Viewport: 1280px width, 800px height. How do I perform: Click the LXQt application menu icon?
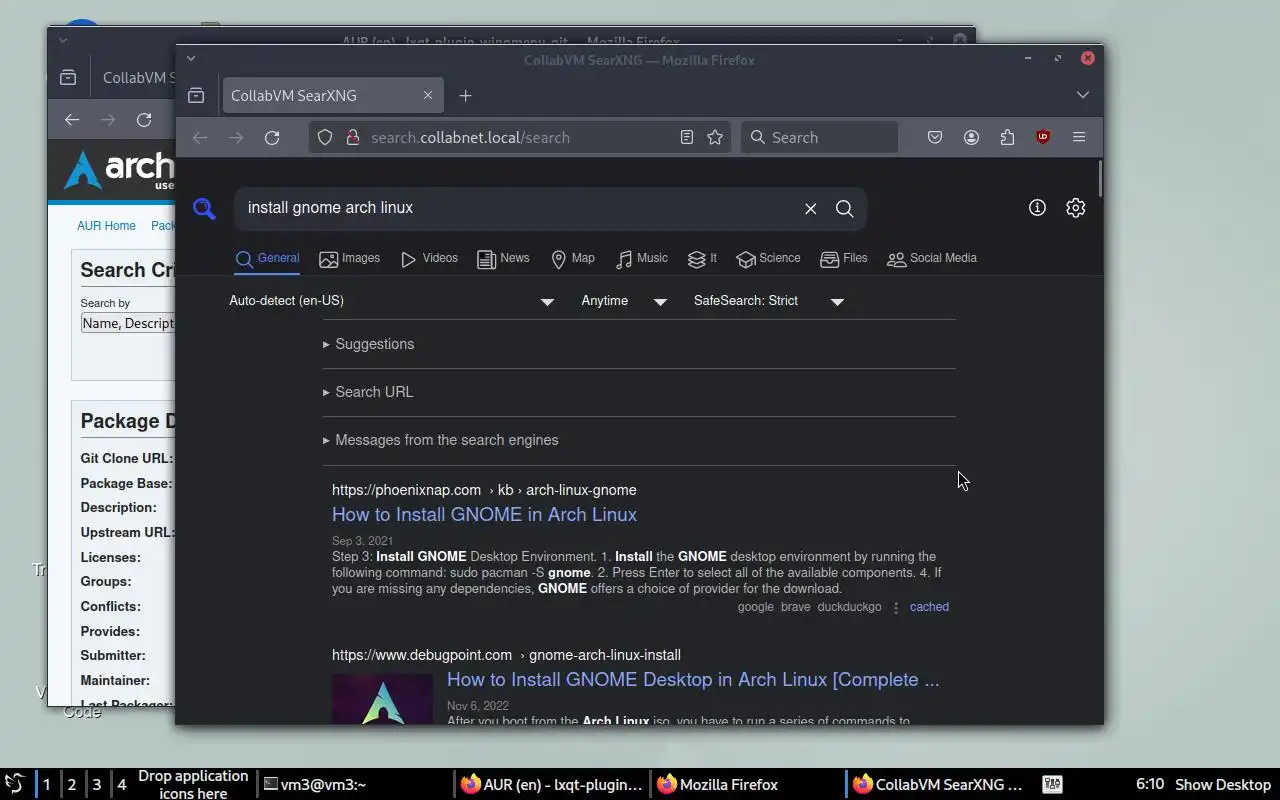[14, 784]
